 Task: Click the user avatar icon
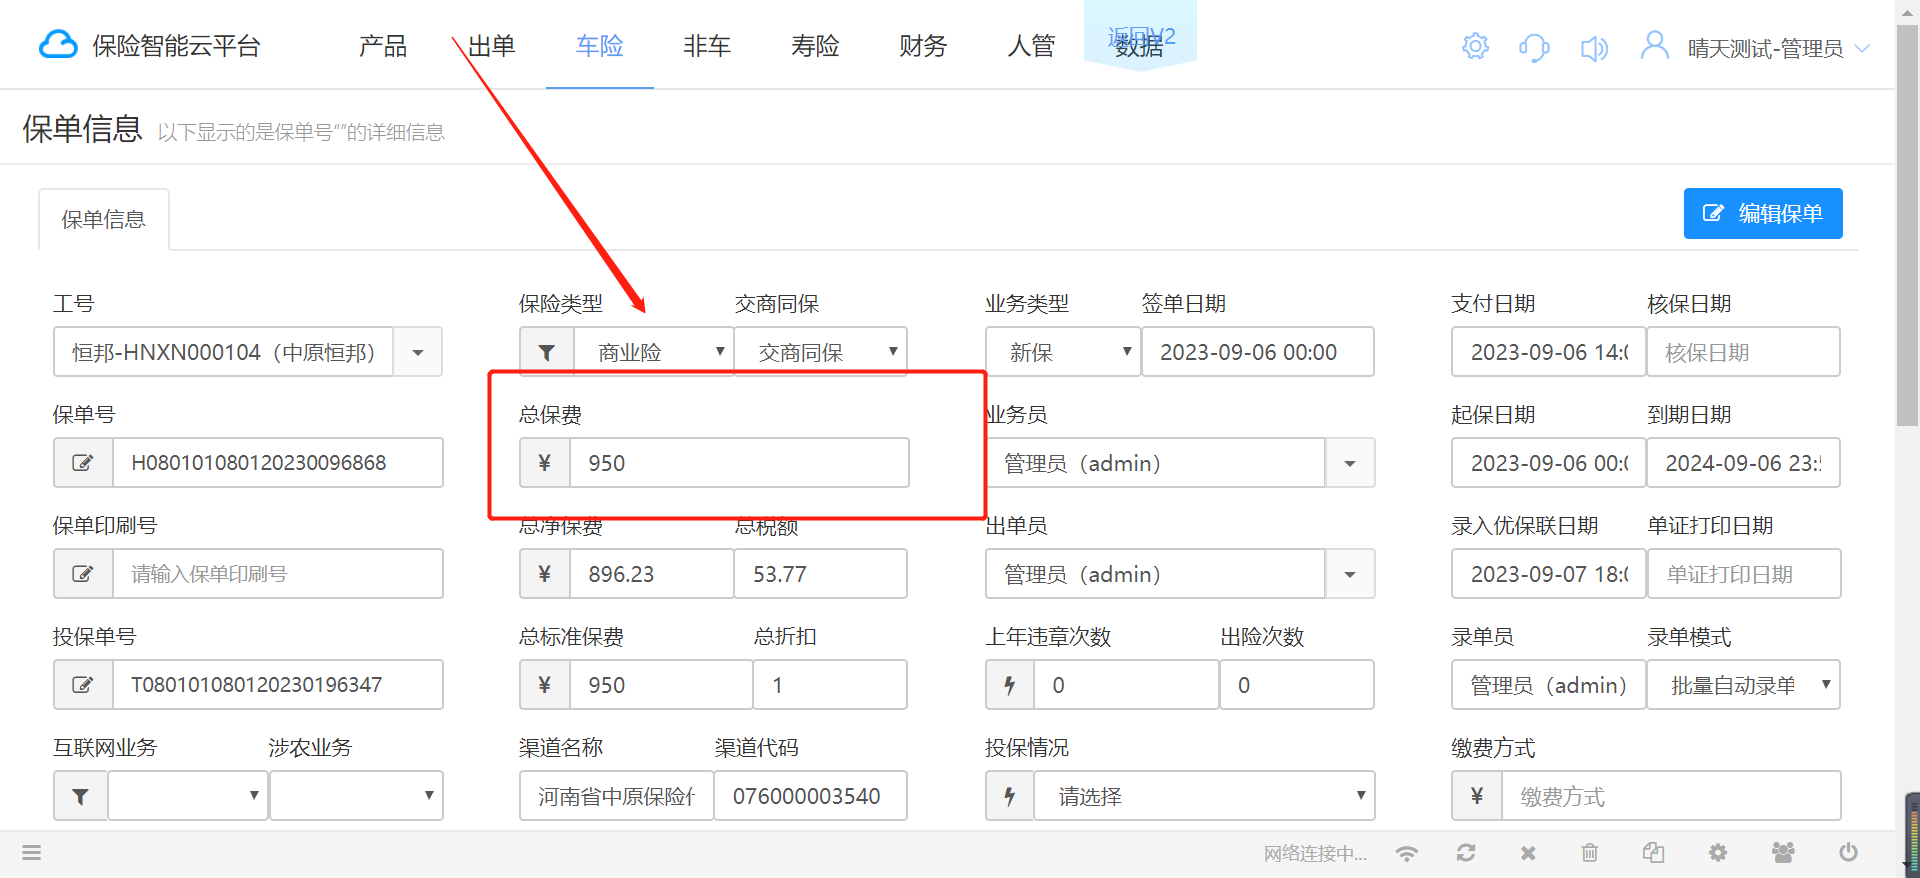(x=1655, y=45)
